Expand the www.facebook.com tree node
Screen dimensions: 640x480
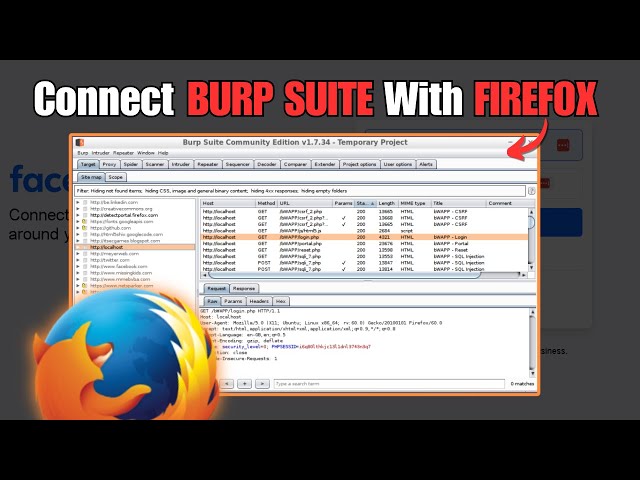tap(78, 267)
